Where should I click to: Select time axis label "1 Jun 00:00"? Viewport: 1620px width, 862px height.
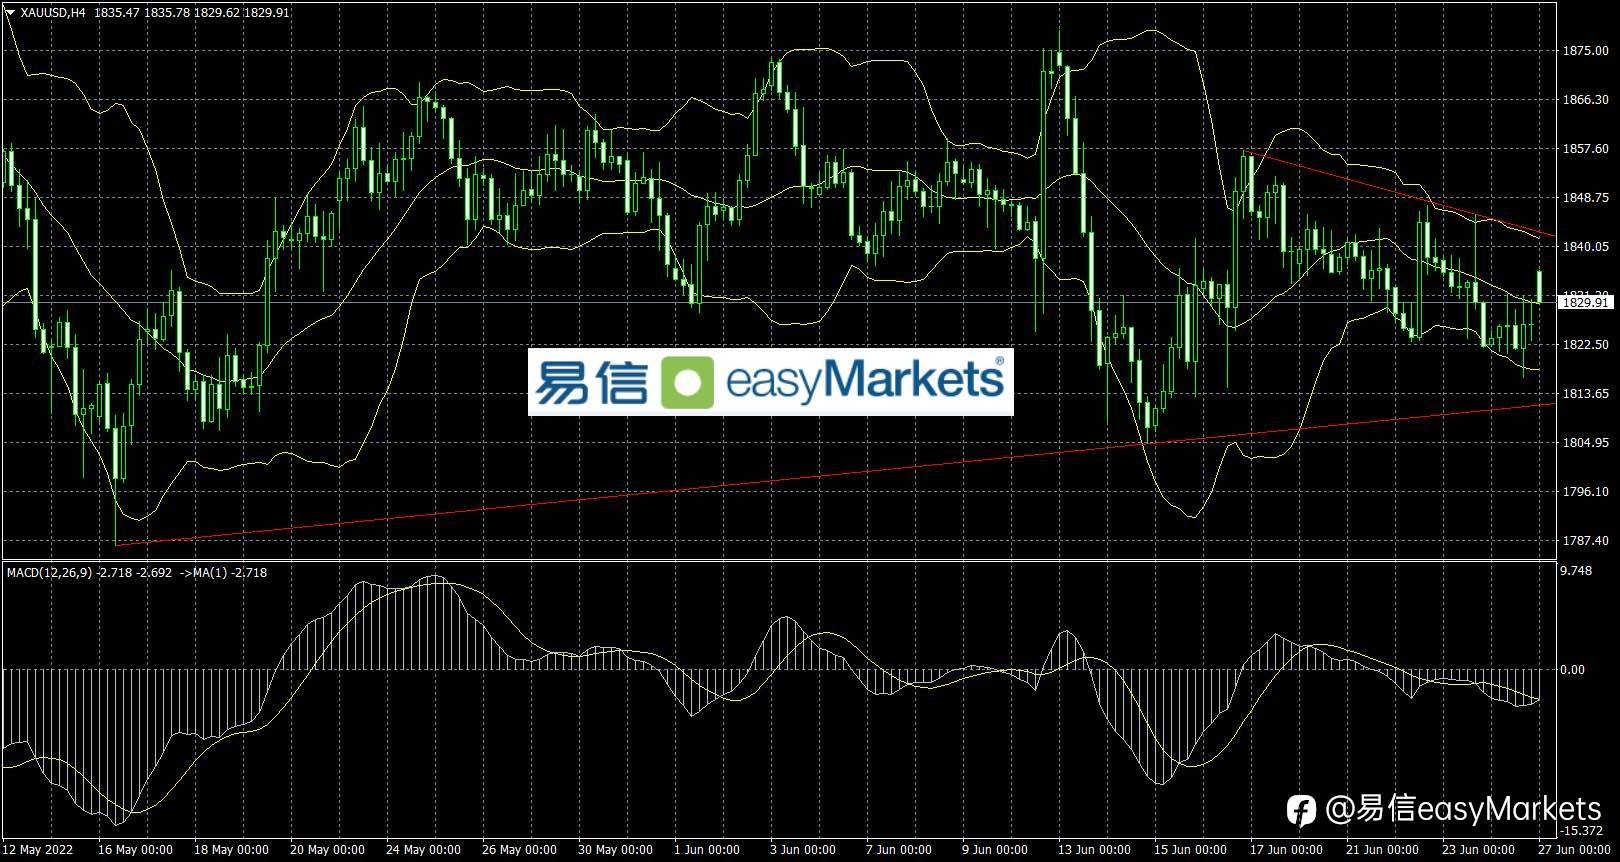[x=707, y=850]
